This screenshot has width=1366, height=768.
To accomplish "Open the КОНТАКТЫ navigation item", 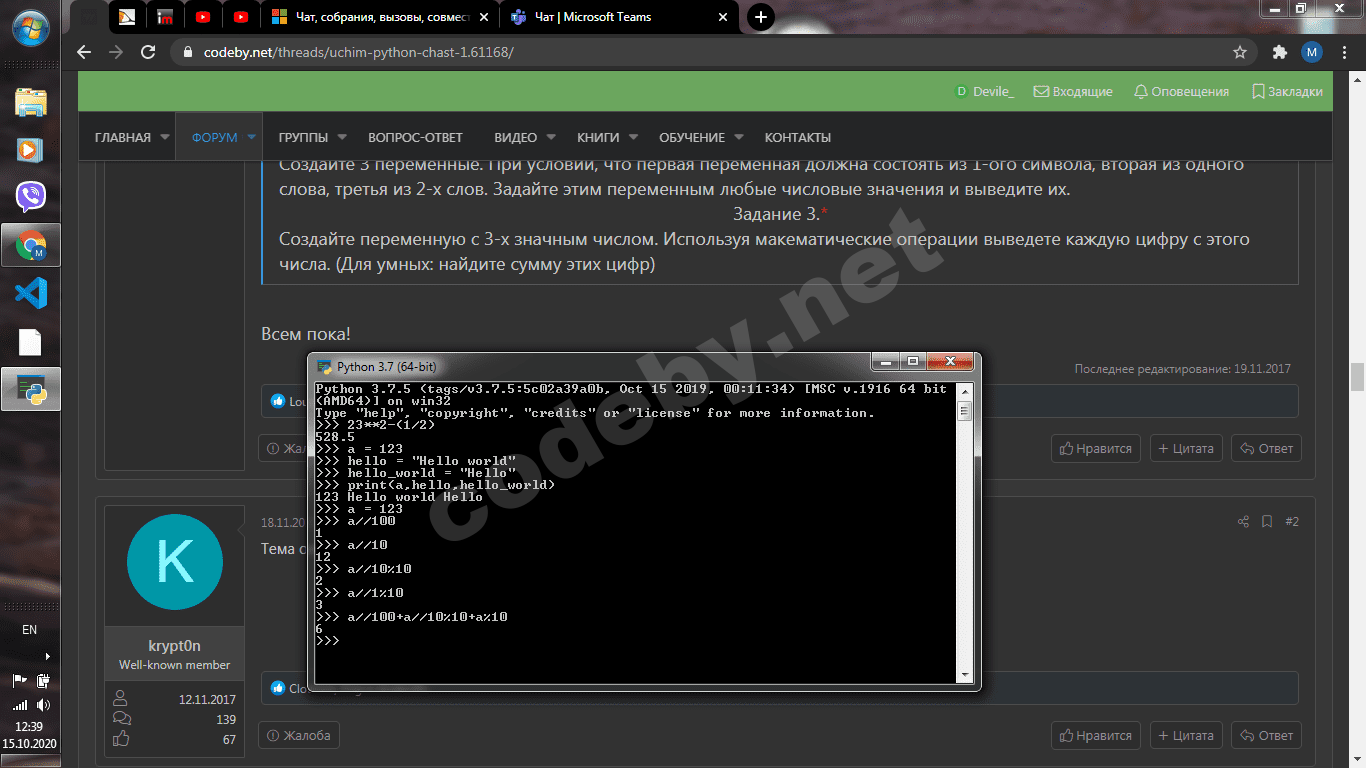I will (x=798, y=137).
